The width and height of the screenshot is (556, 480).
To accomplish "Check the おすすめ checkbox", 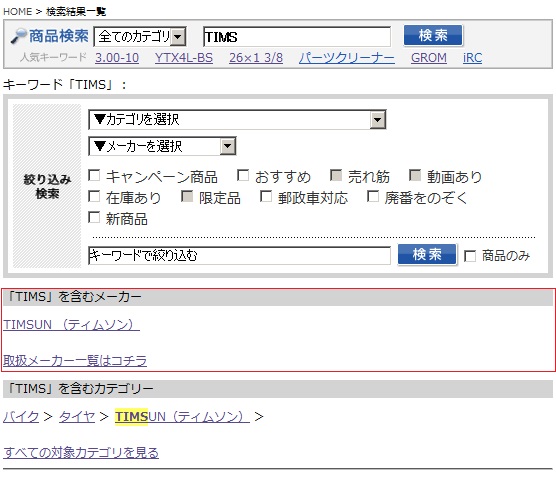I will pos(243,175).
